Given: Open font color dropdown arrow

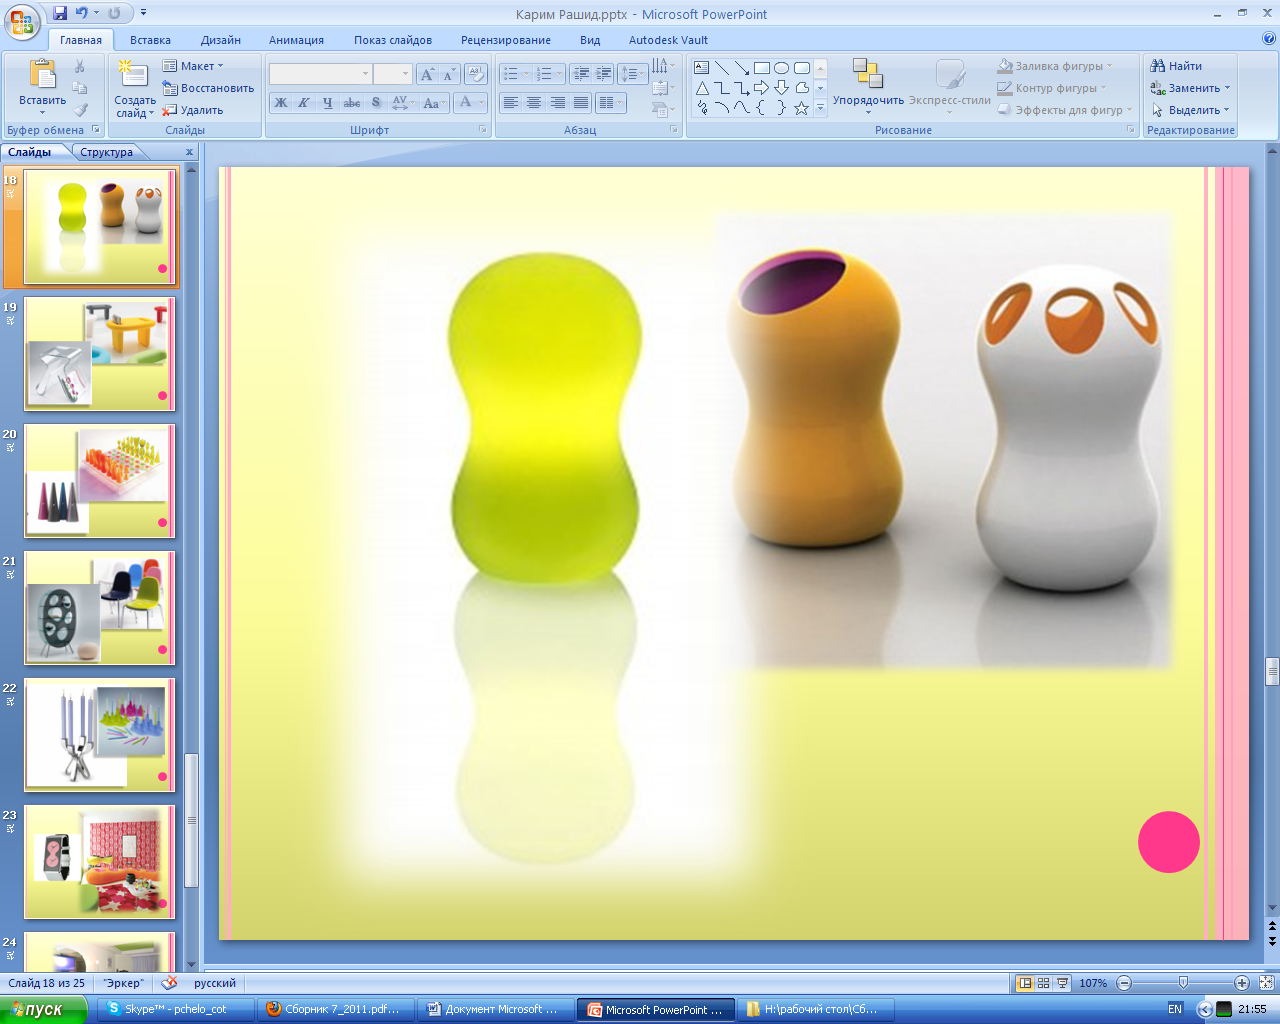Looking at the screenshot, I should point(482,103).
